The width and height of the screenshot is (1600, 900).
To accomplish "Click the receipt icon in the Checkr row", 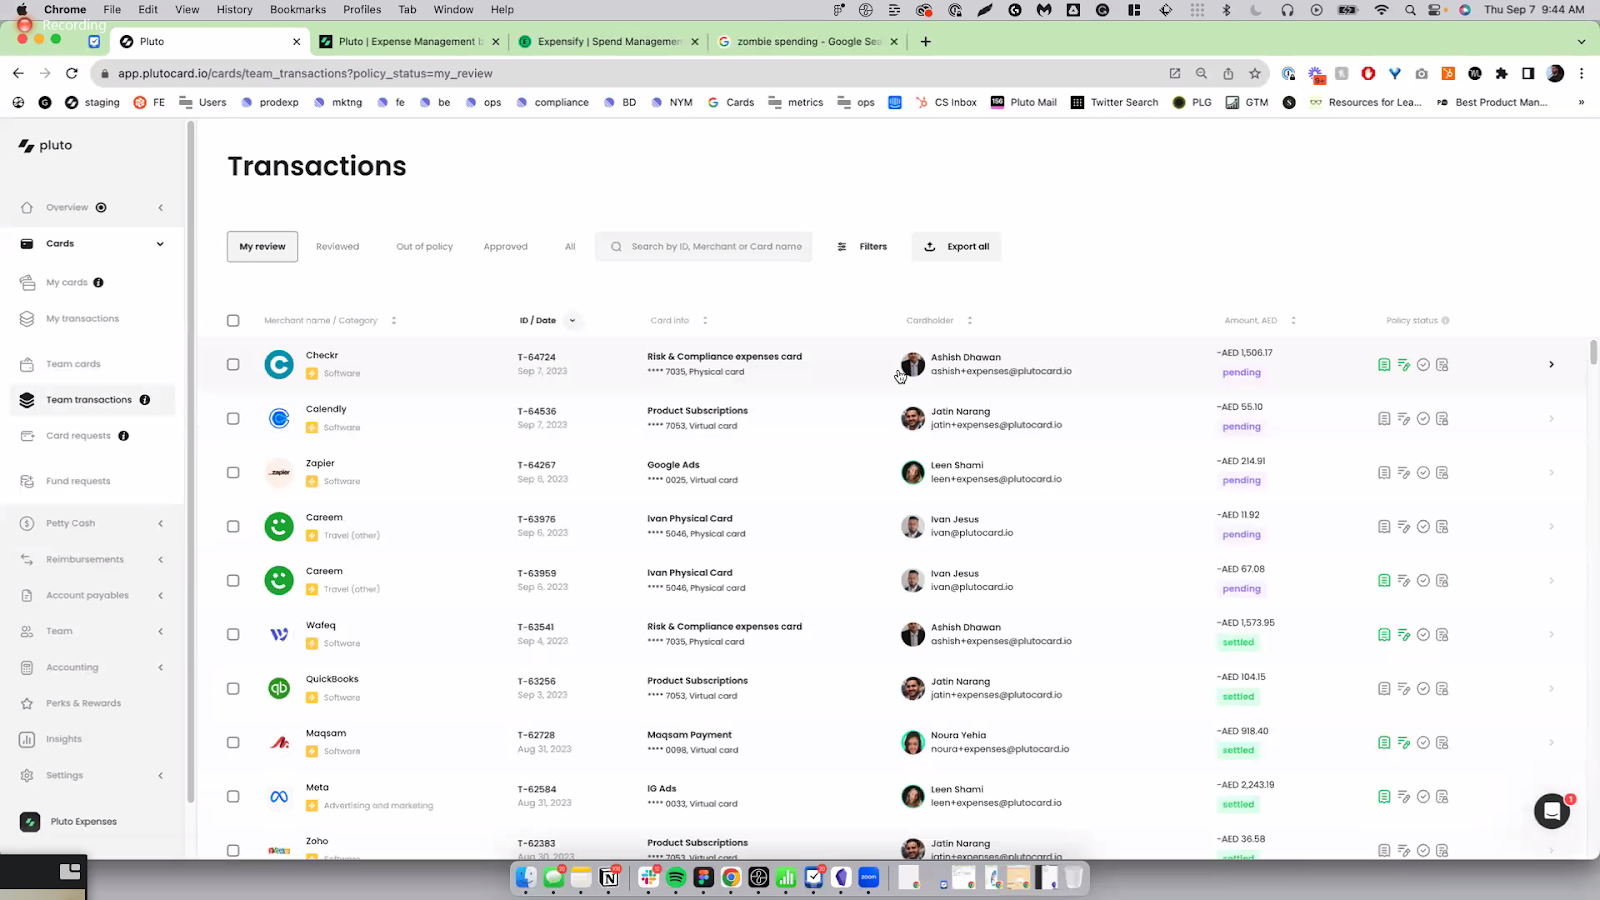I will click(x=1384, y=365).
